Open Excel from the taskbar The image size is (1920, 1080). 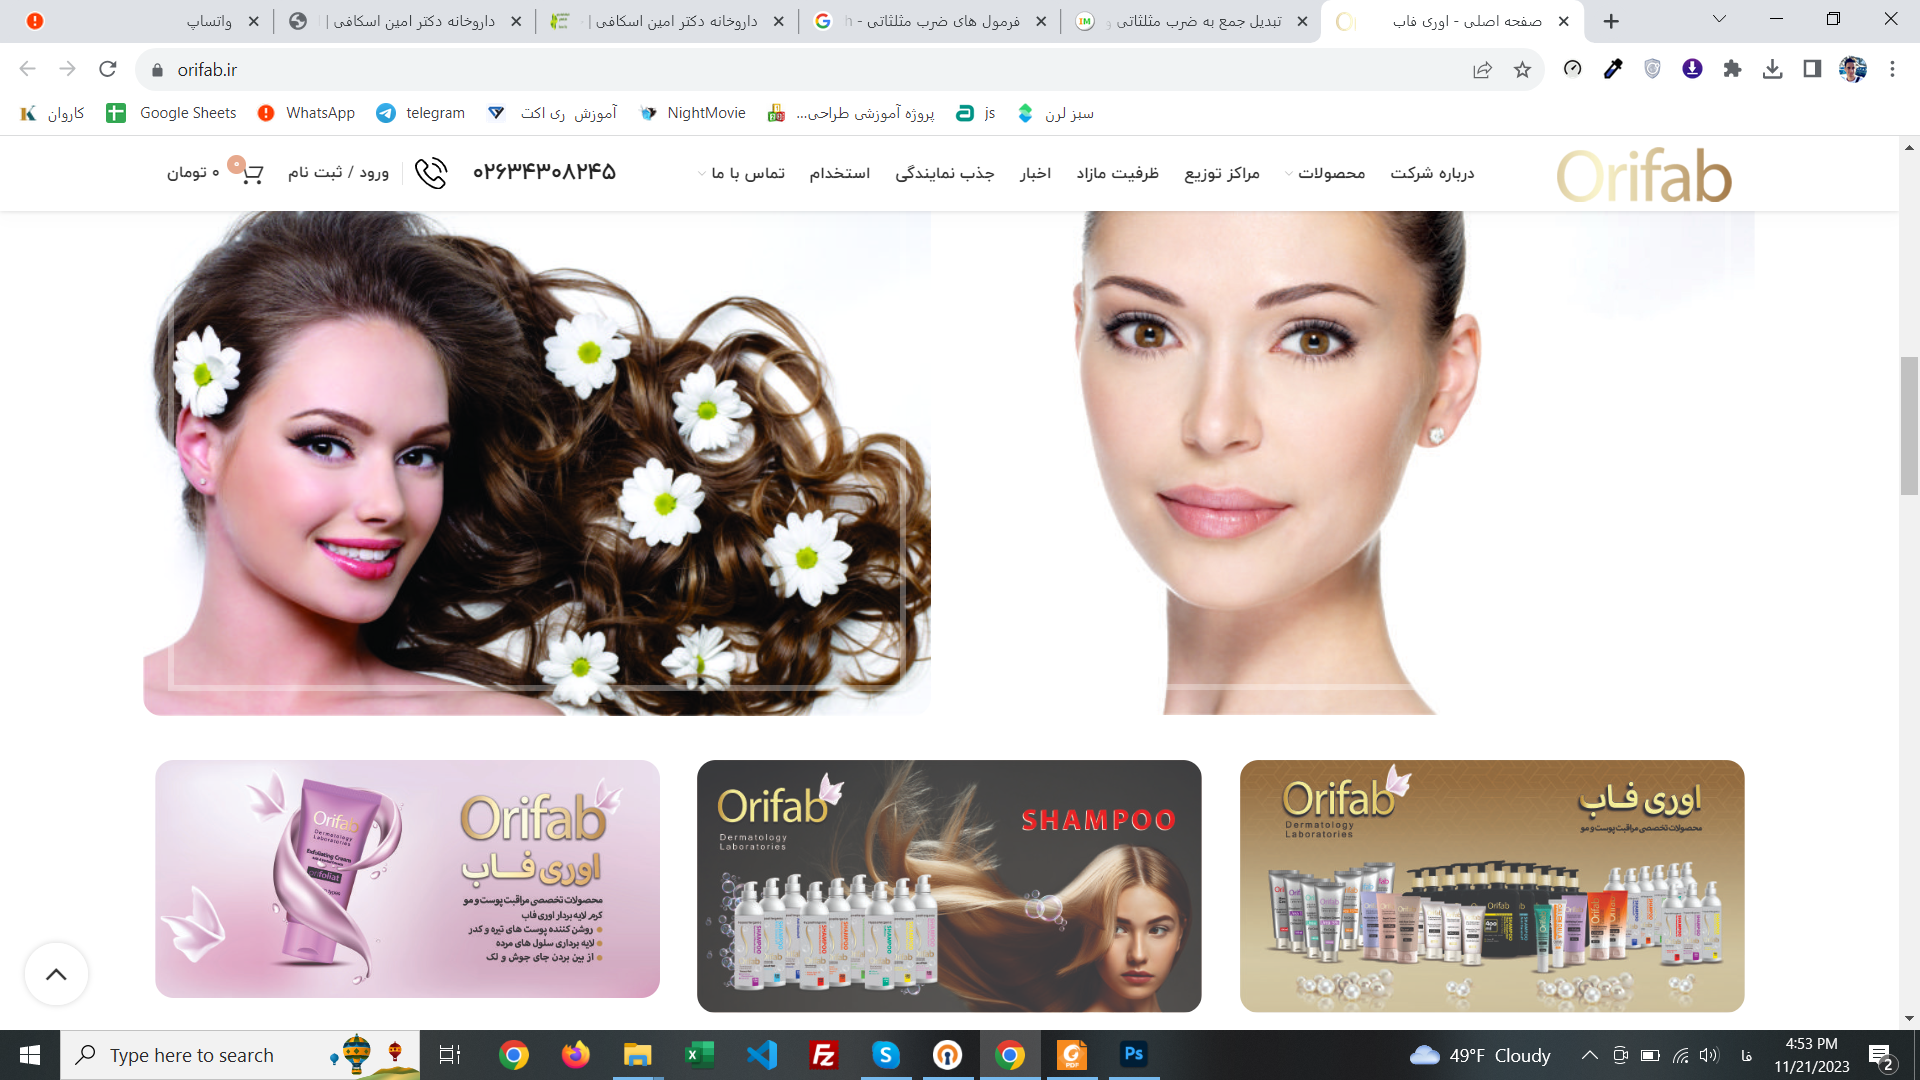click(699, 1054)
